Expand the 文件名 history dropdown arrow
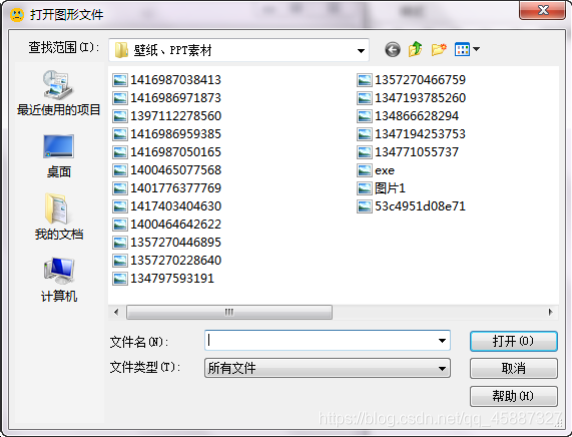This screenshot has height=437, width=572. point(442,341)
